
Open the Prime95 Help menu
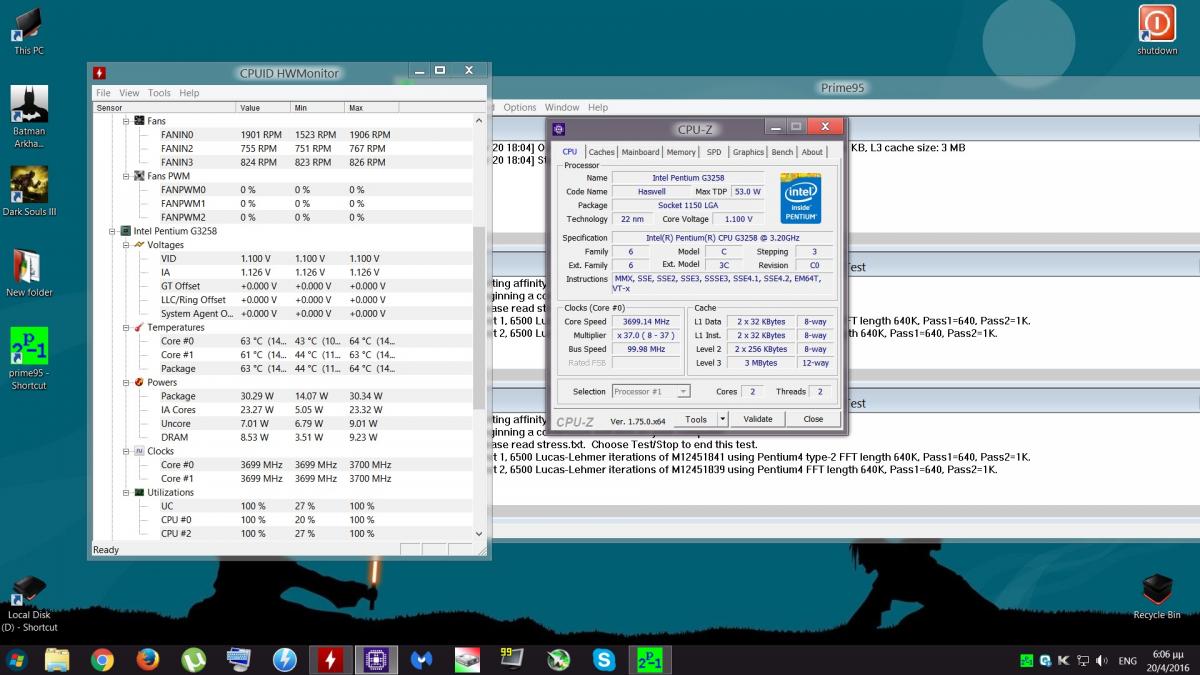(598, 107)
